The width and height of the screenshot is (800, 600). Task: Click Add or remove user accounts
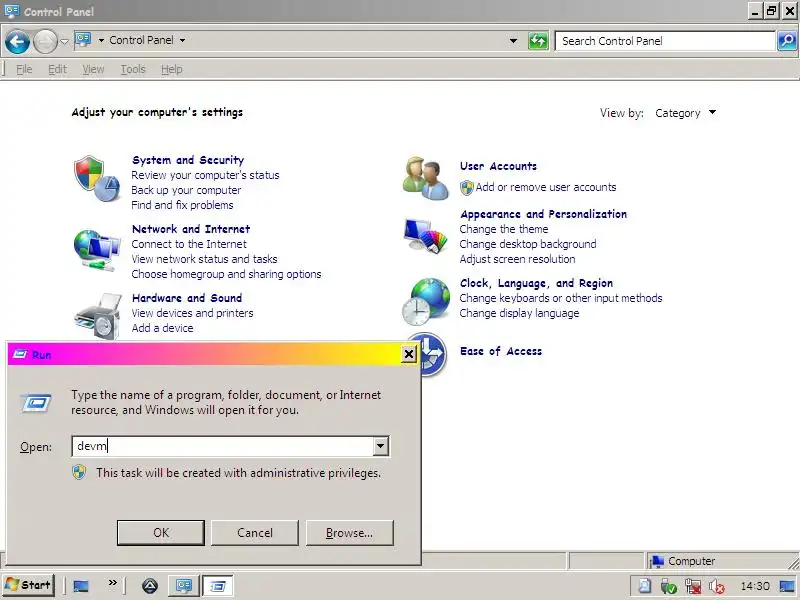[545, 187]
